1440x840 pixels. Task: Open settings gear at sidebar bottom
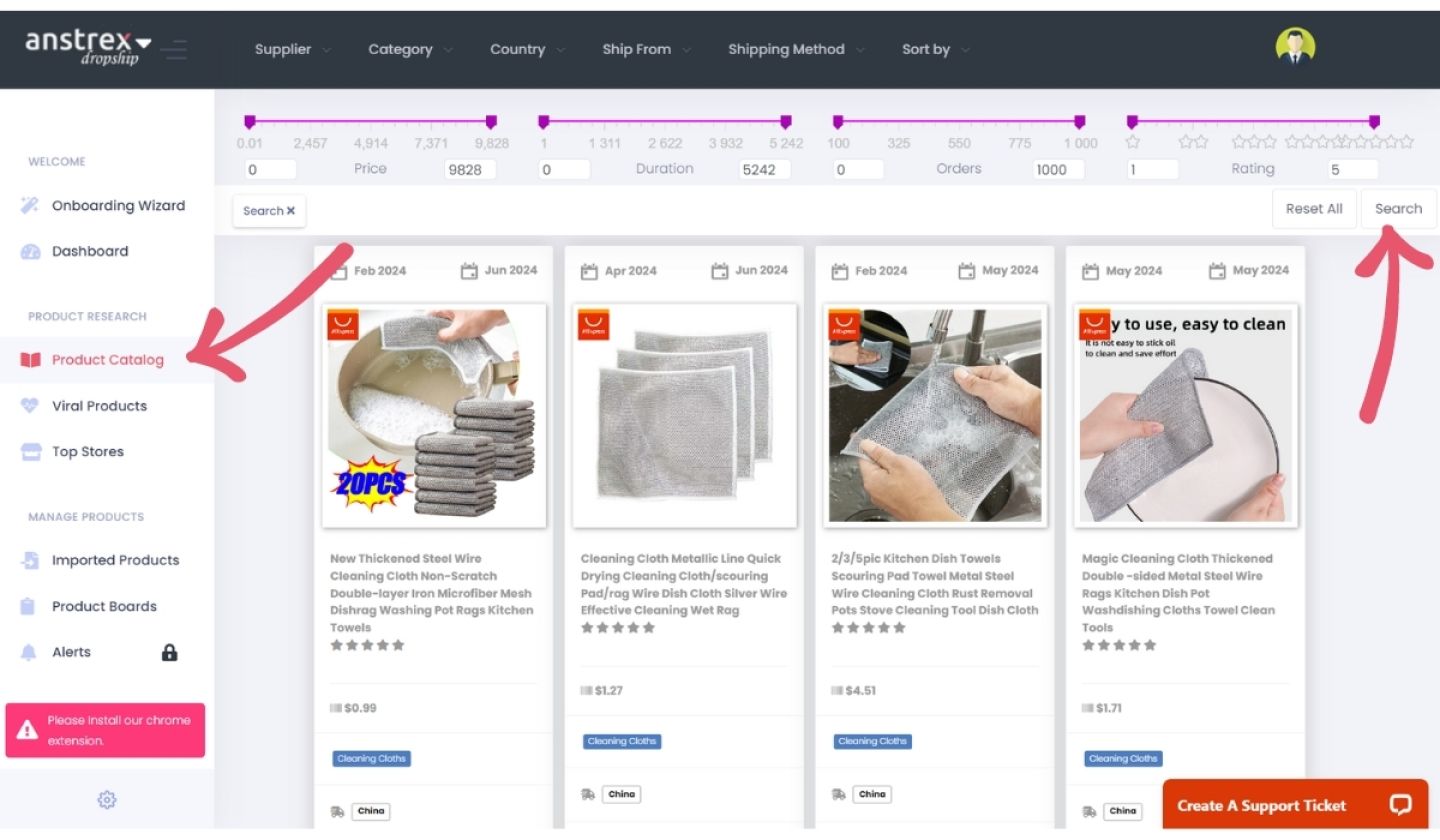(x=107, y=800)
